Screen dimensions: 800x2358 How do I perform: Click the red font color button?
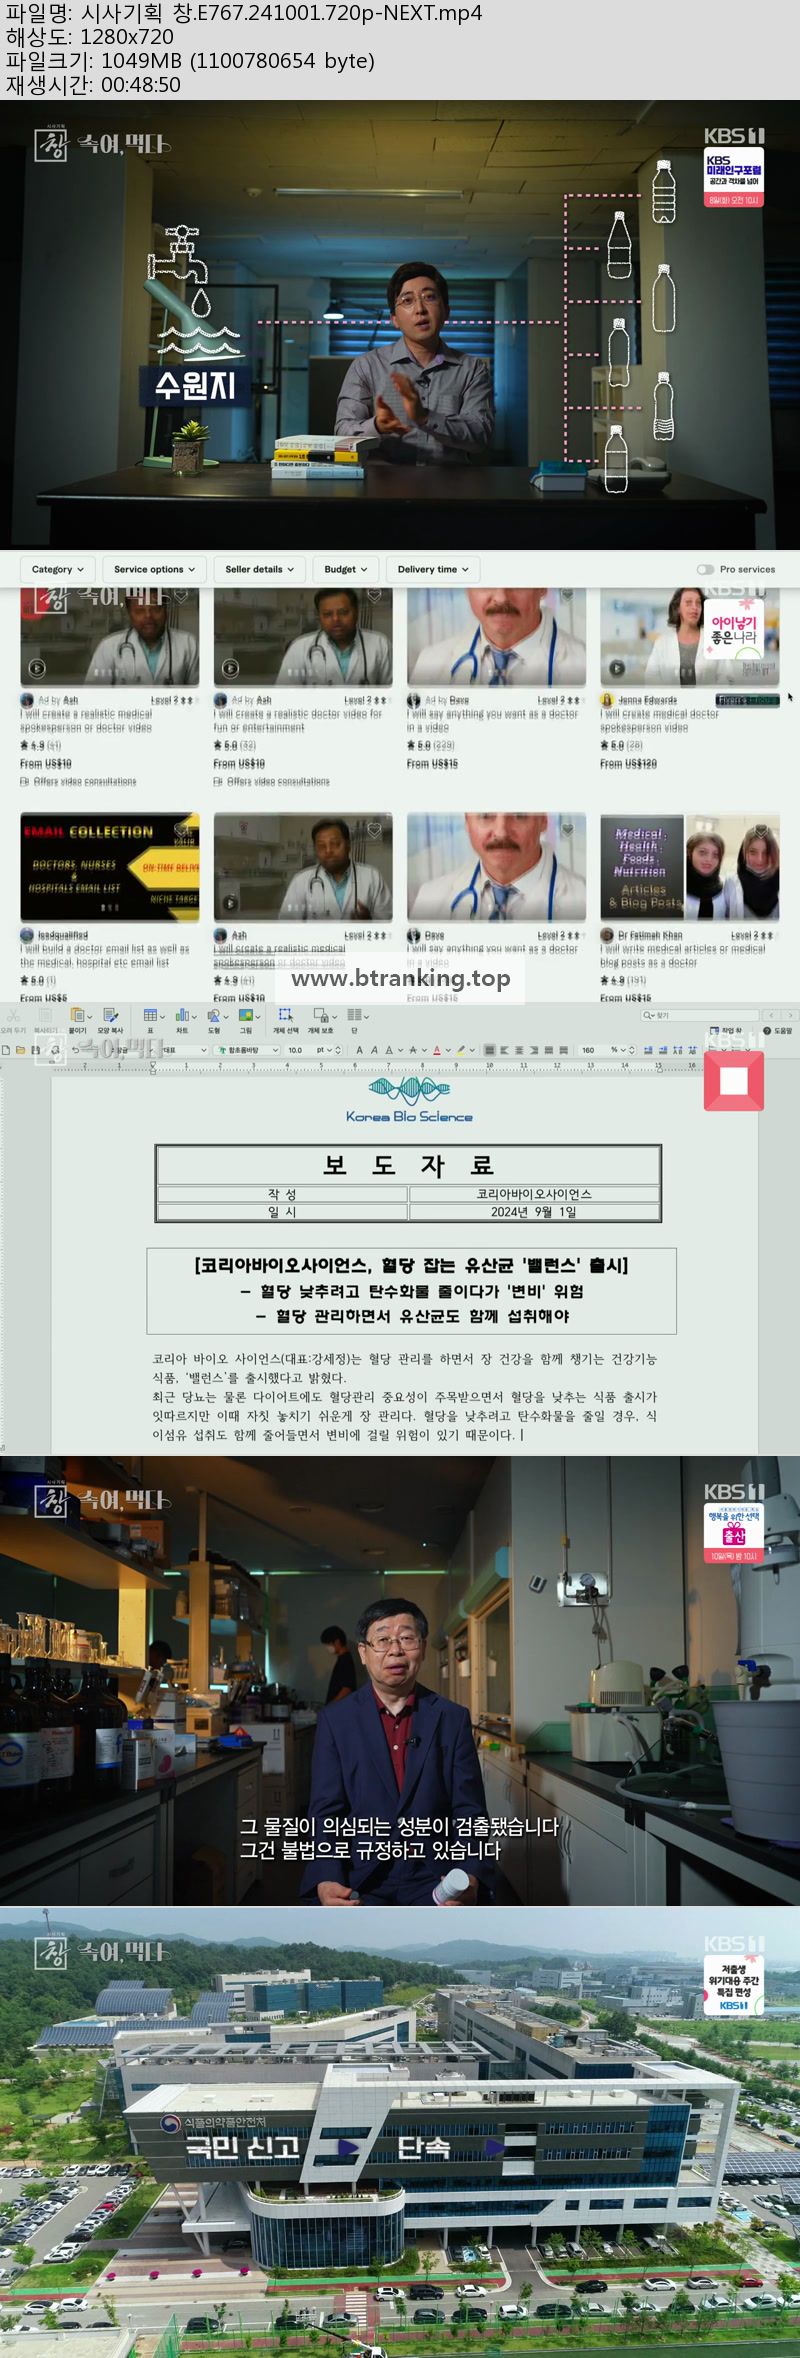437,1050
